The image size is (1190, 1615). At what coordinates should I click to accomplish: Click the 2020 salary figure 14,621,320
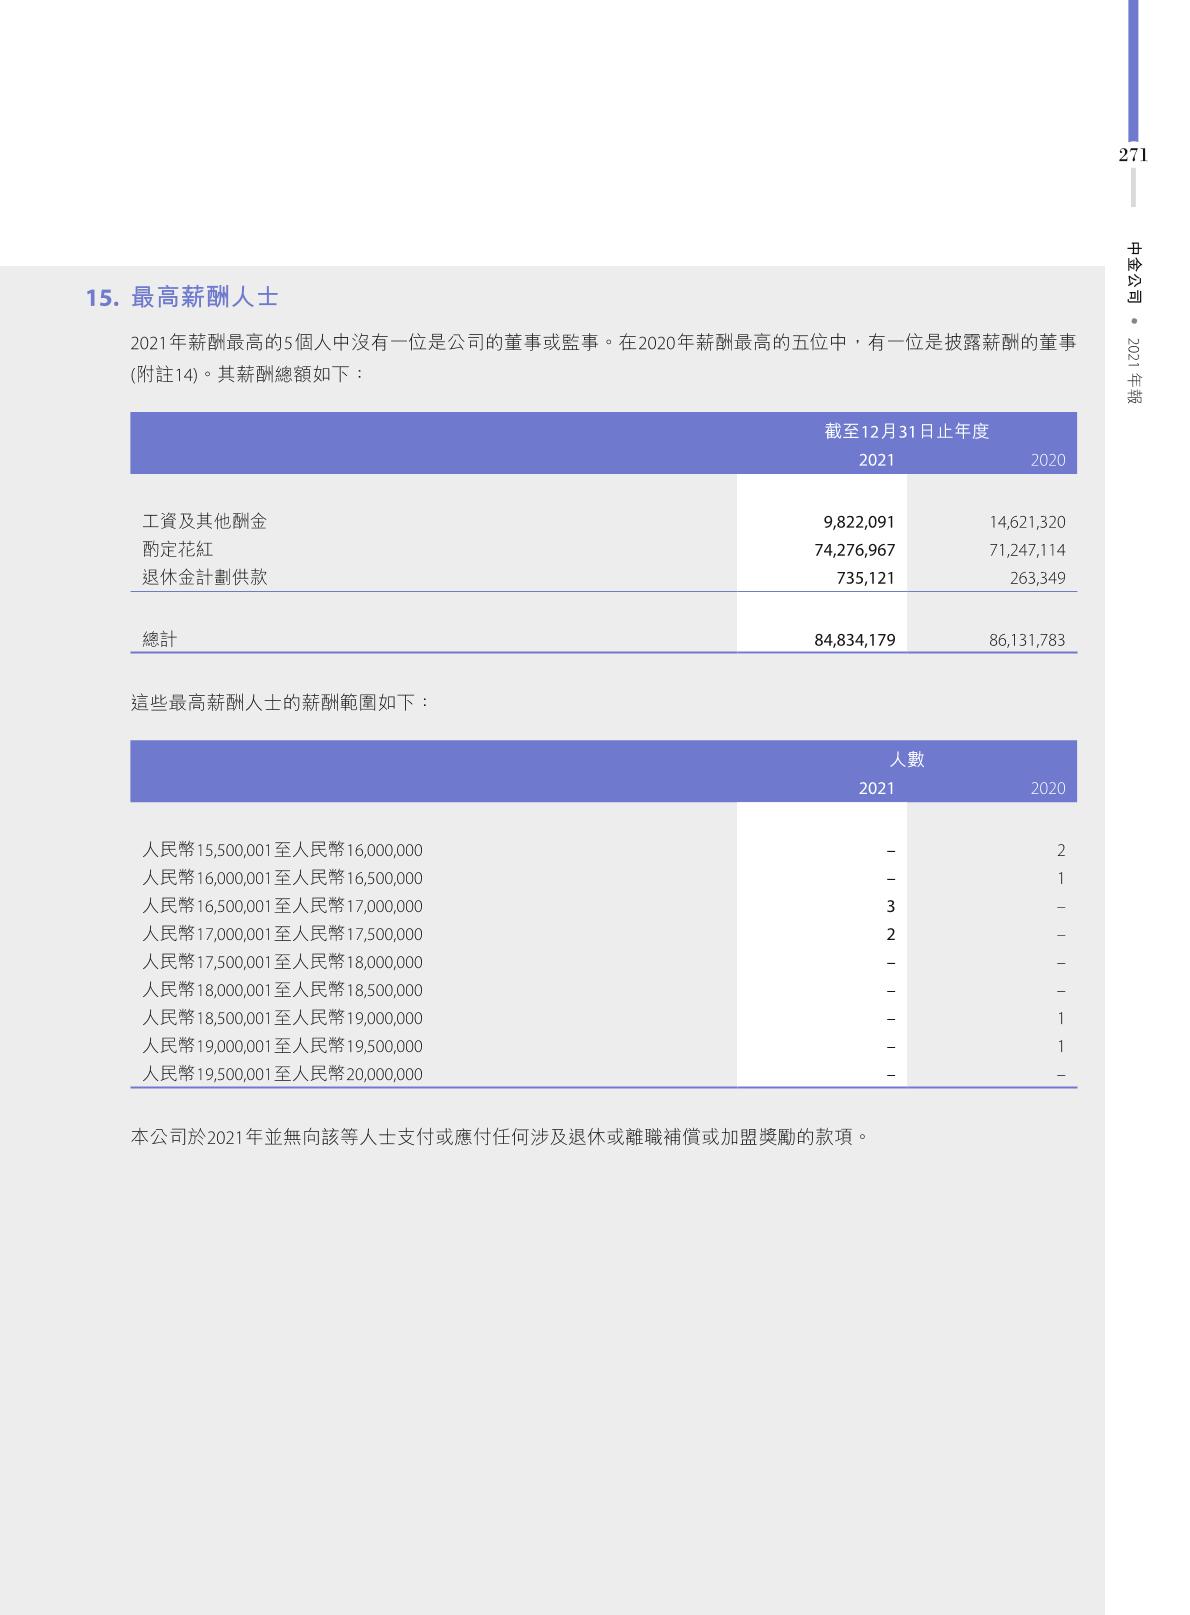pos(1027,522)
